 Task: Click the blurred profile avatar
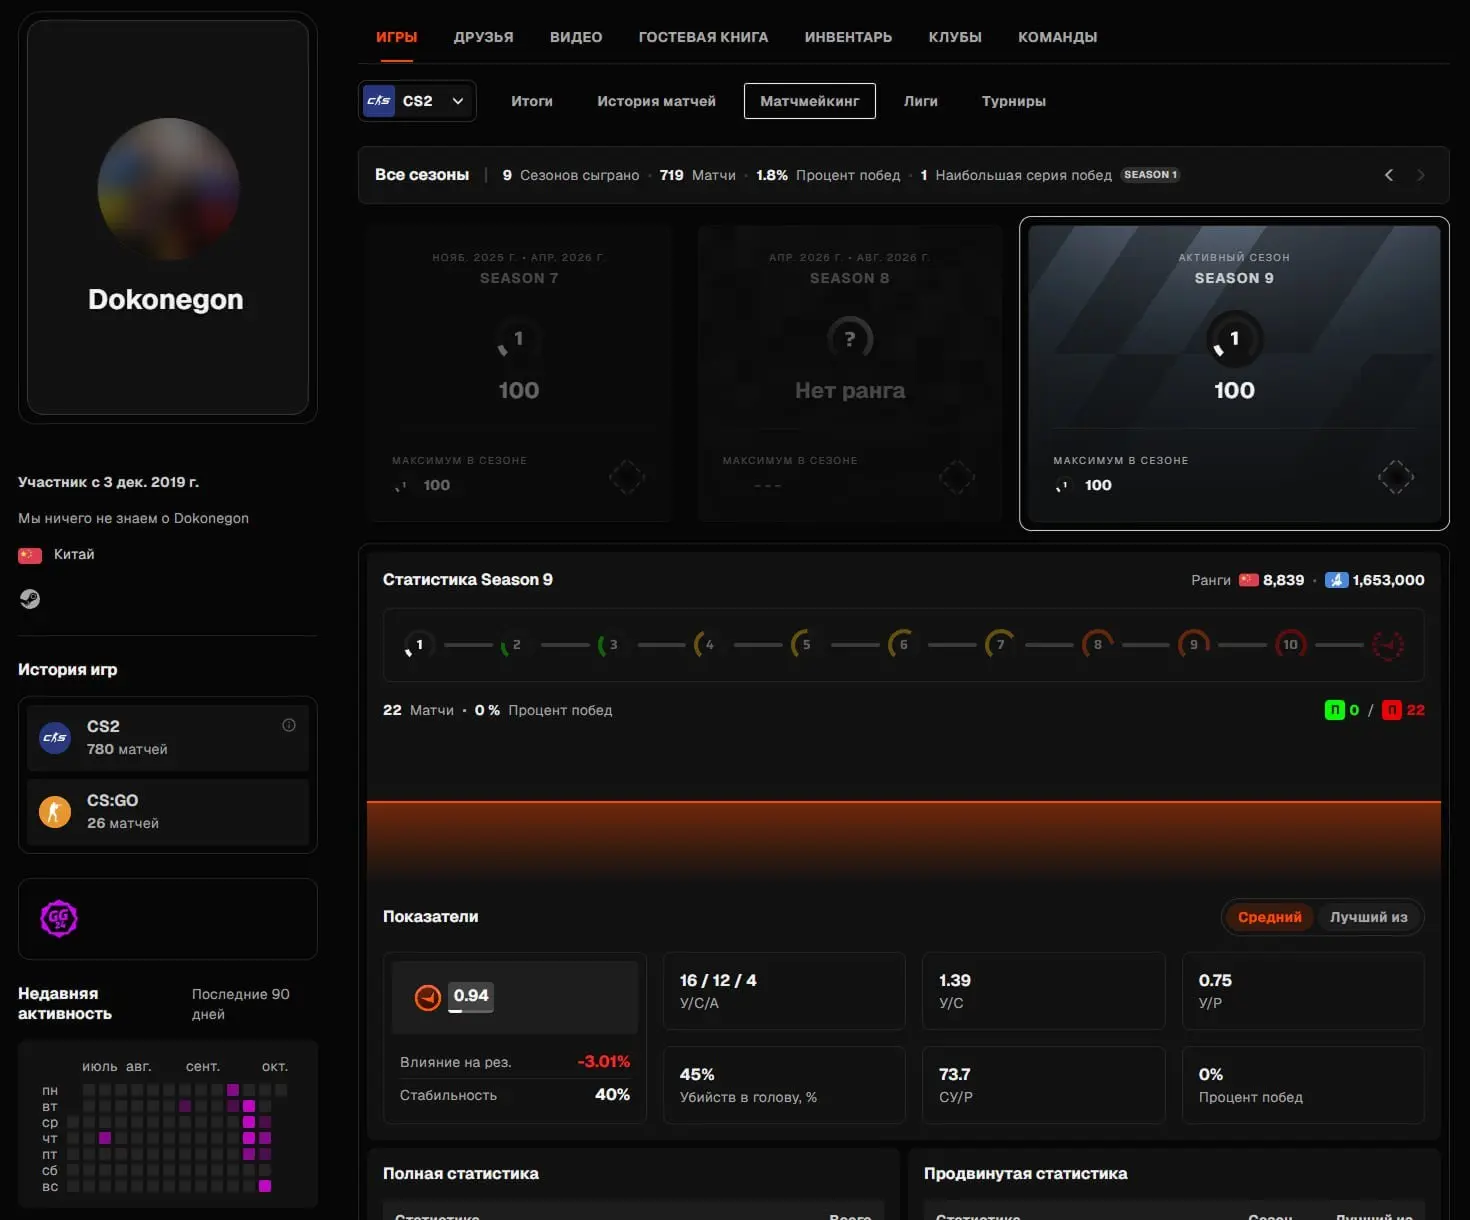click(x=168, y=189)
